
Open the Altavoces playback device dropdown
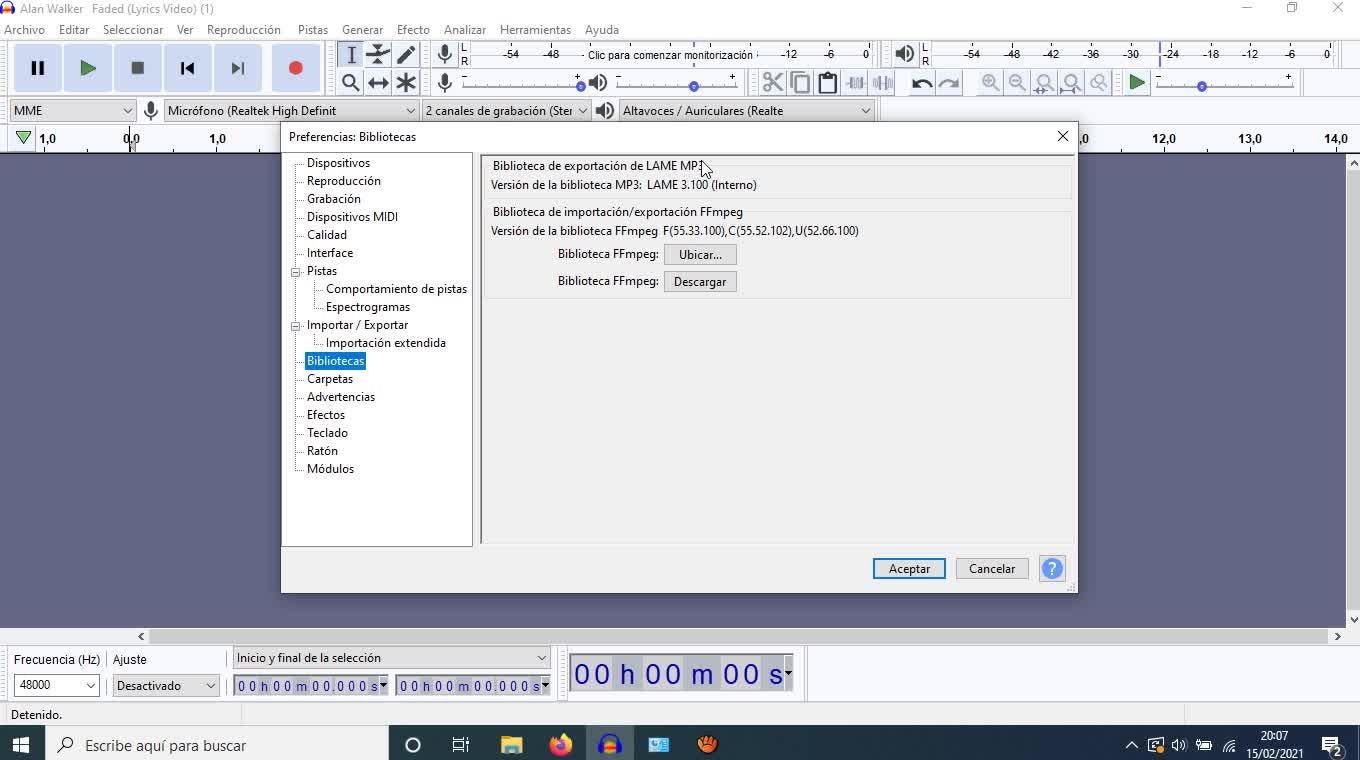click(x=746, y=110)
